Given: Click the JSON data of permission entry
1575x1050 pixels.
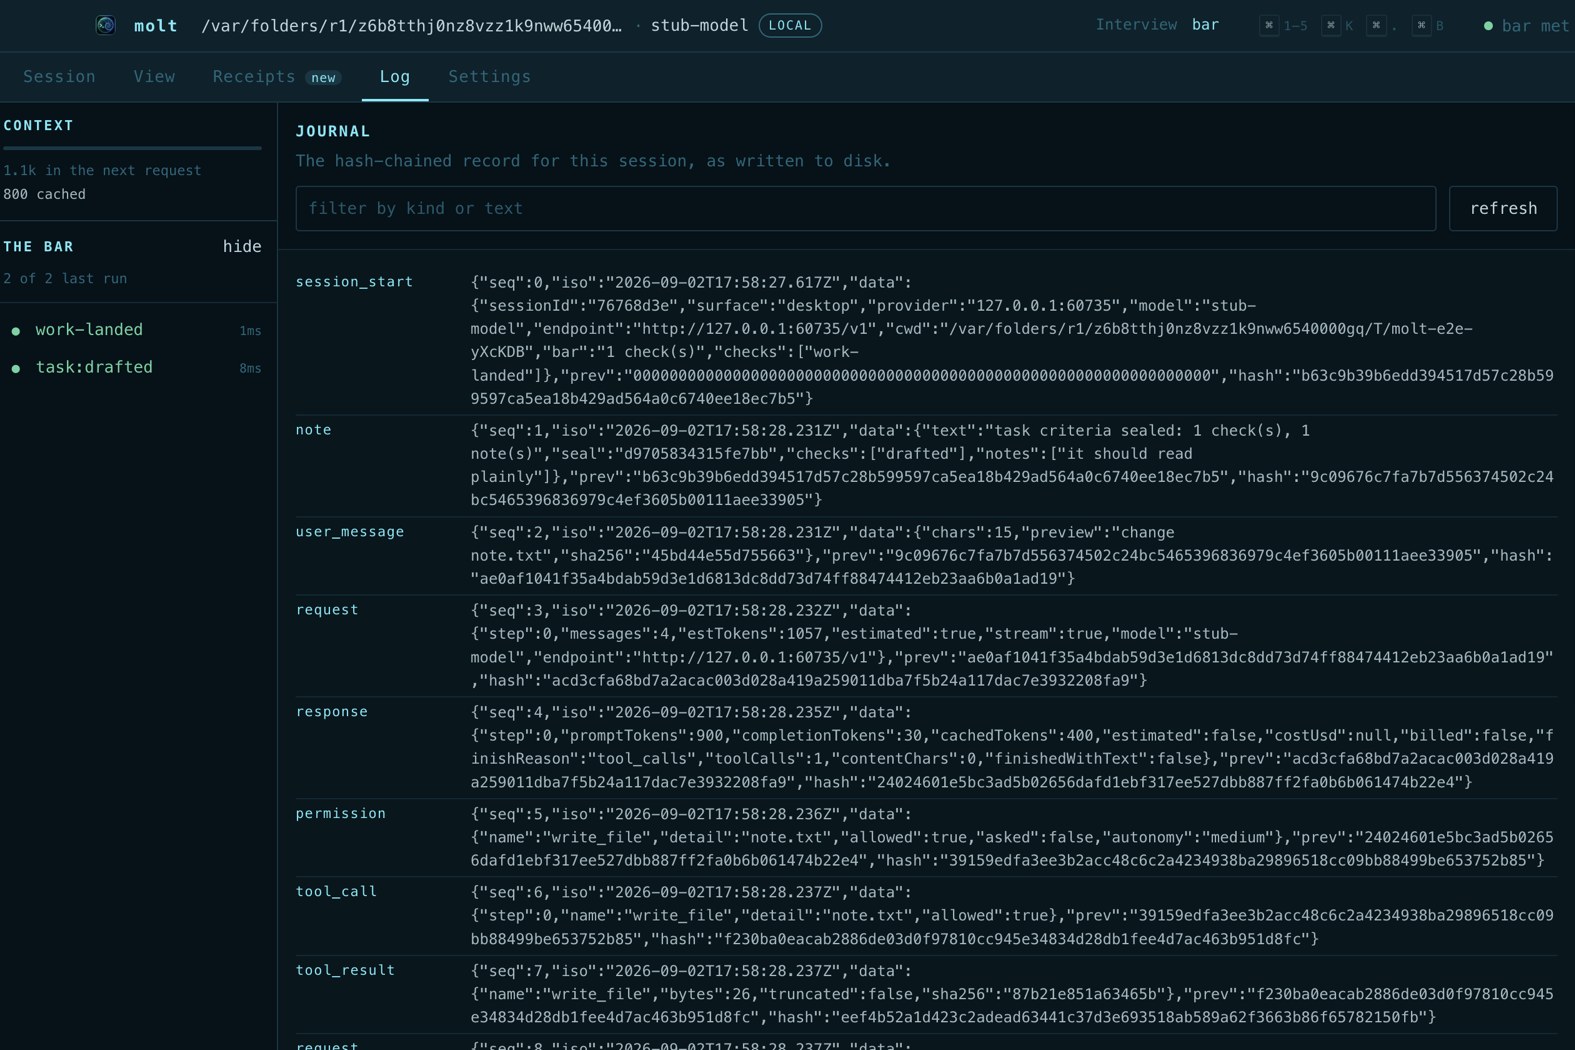Looking at the screenshot, I should click(x=1013, y=837).
